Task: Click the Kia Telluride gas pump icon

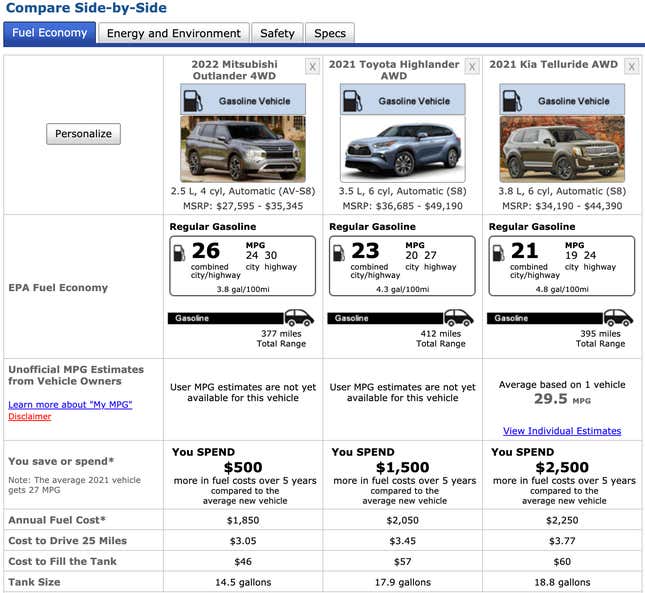Action: (512, 101)
